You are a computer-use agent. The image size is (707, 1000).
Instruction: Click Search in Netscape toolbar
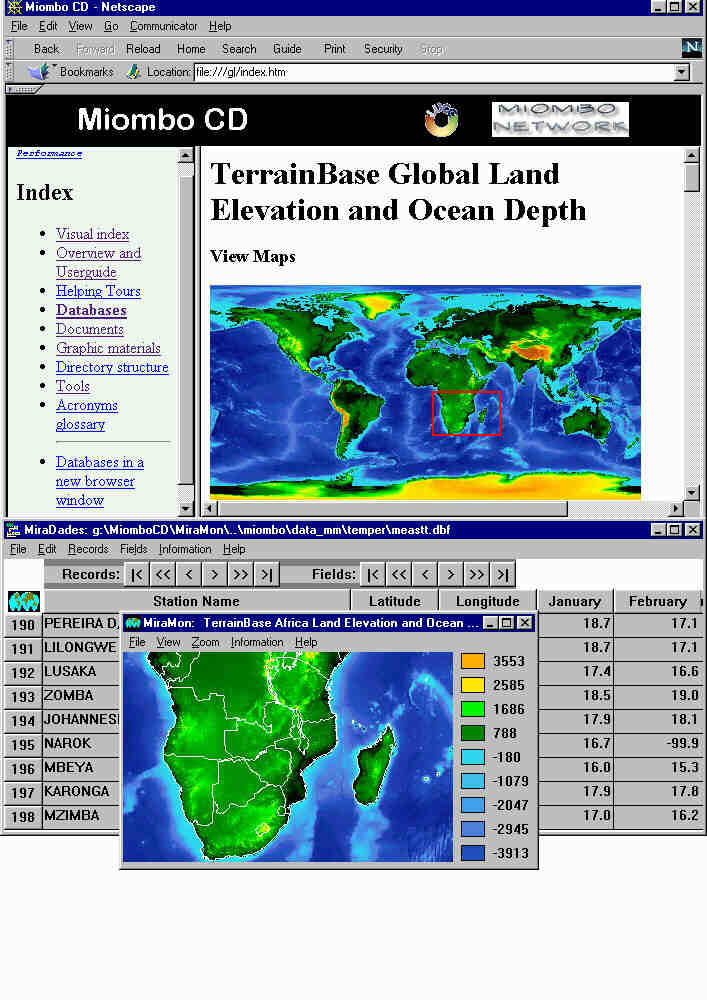click(239, 49)
